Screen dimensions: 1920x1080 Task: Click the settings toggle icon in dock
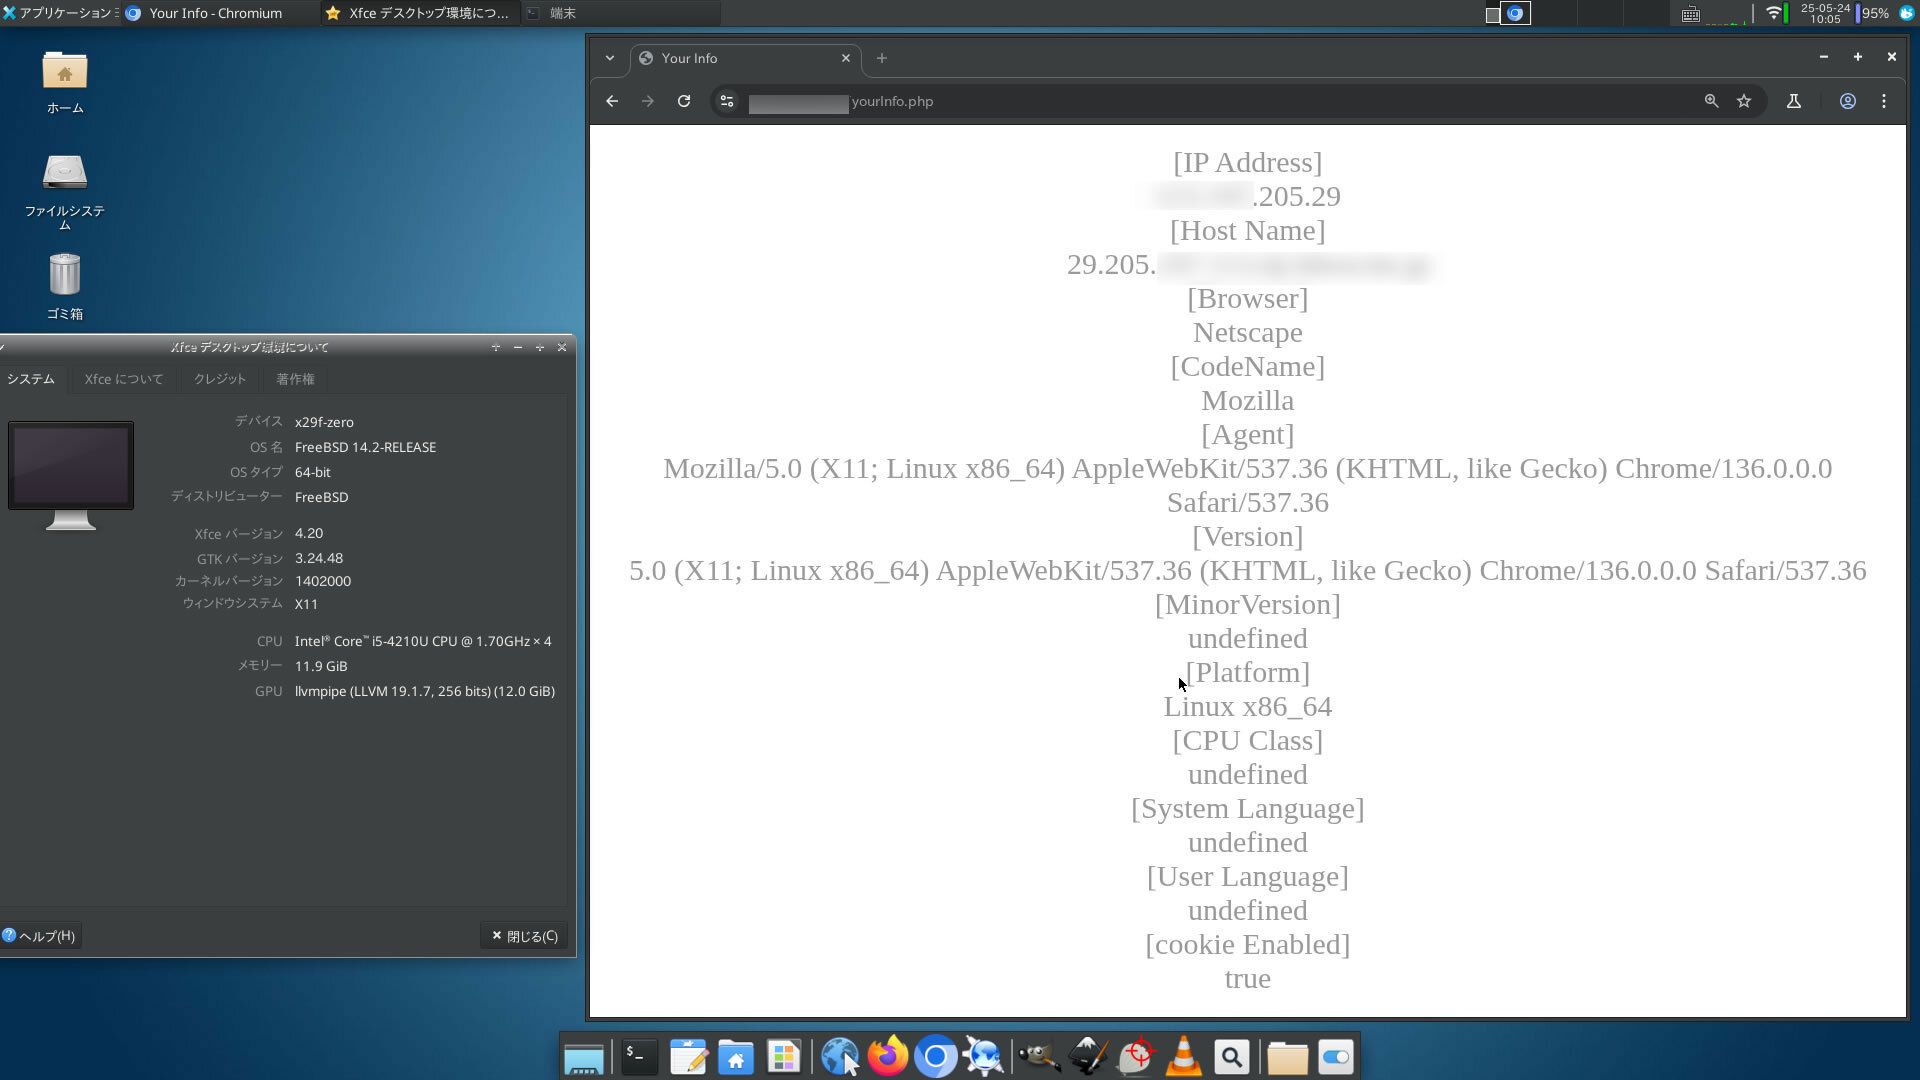click(x=1335, y=1057)
